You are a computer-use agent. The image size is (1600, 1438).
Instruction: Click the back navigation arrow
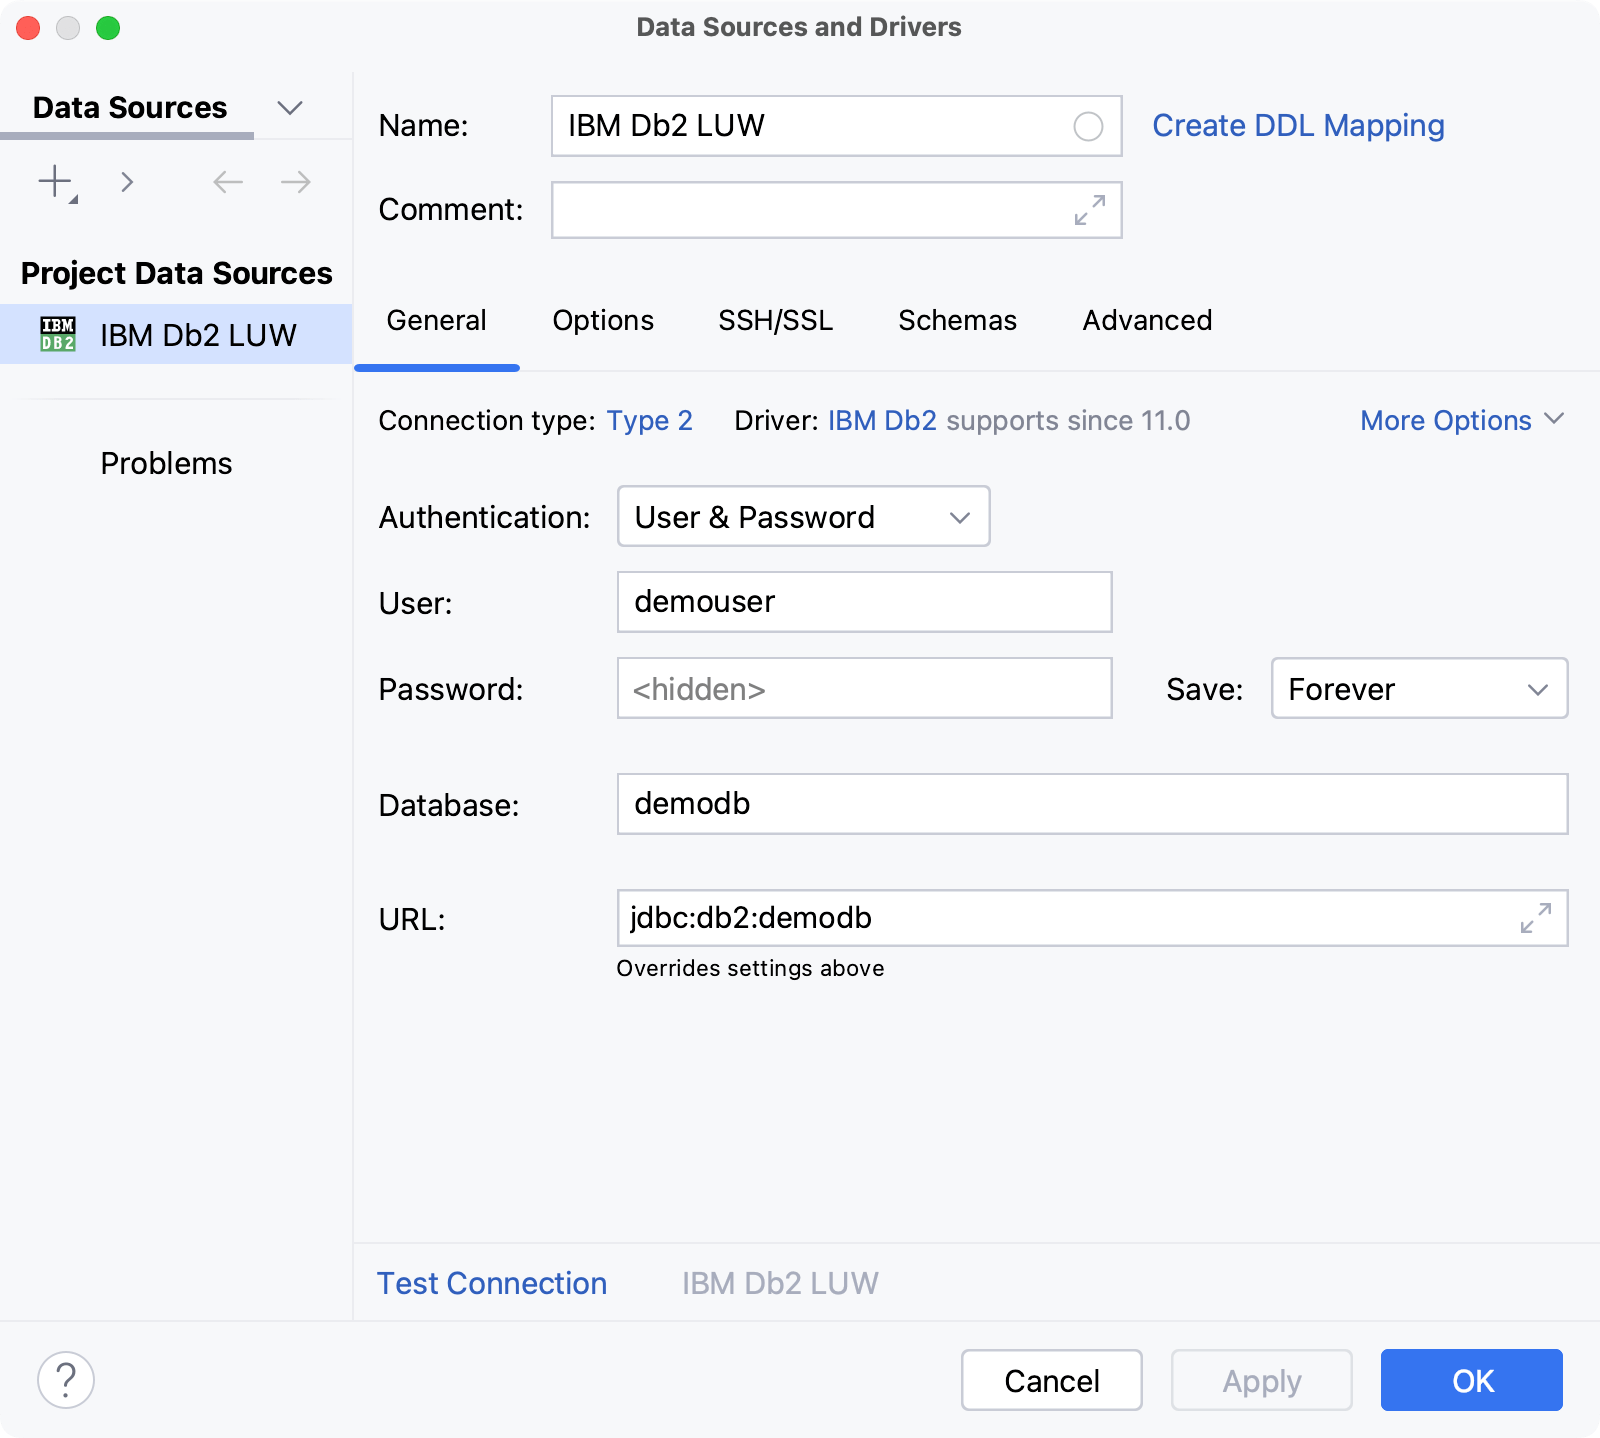(227, 181)
